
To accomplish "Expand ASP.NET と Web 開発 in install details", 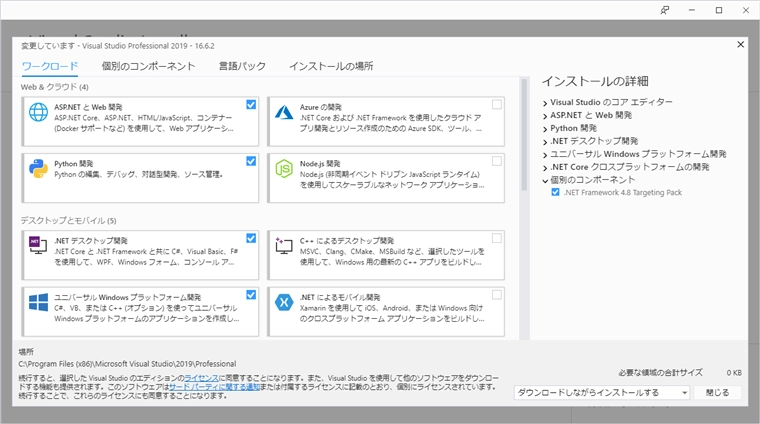I will [545, 116].
